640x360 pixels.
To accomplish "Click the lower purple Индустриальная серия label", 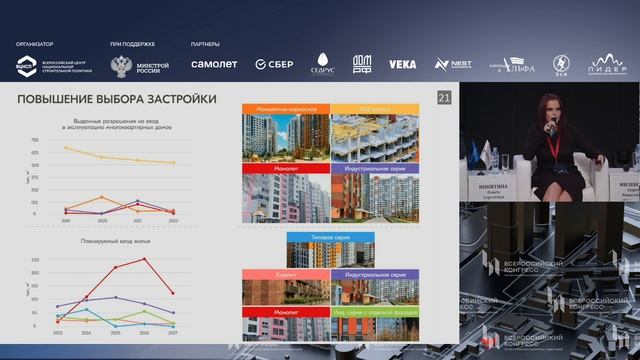I will pos(375,275).
